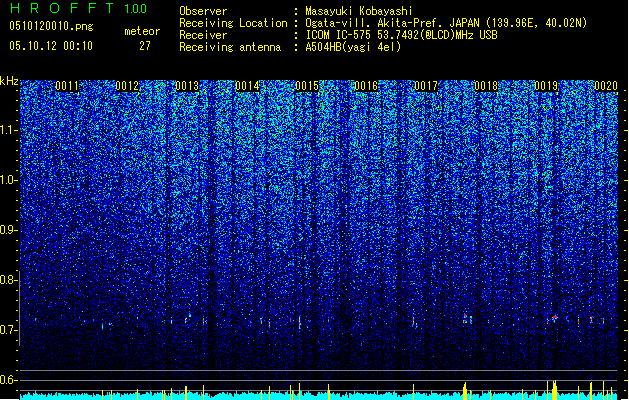The image size is (629, 400).
Task: Click the 1.1 kHz axis label
Action: click(x=9, y=130)
